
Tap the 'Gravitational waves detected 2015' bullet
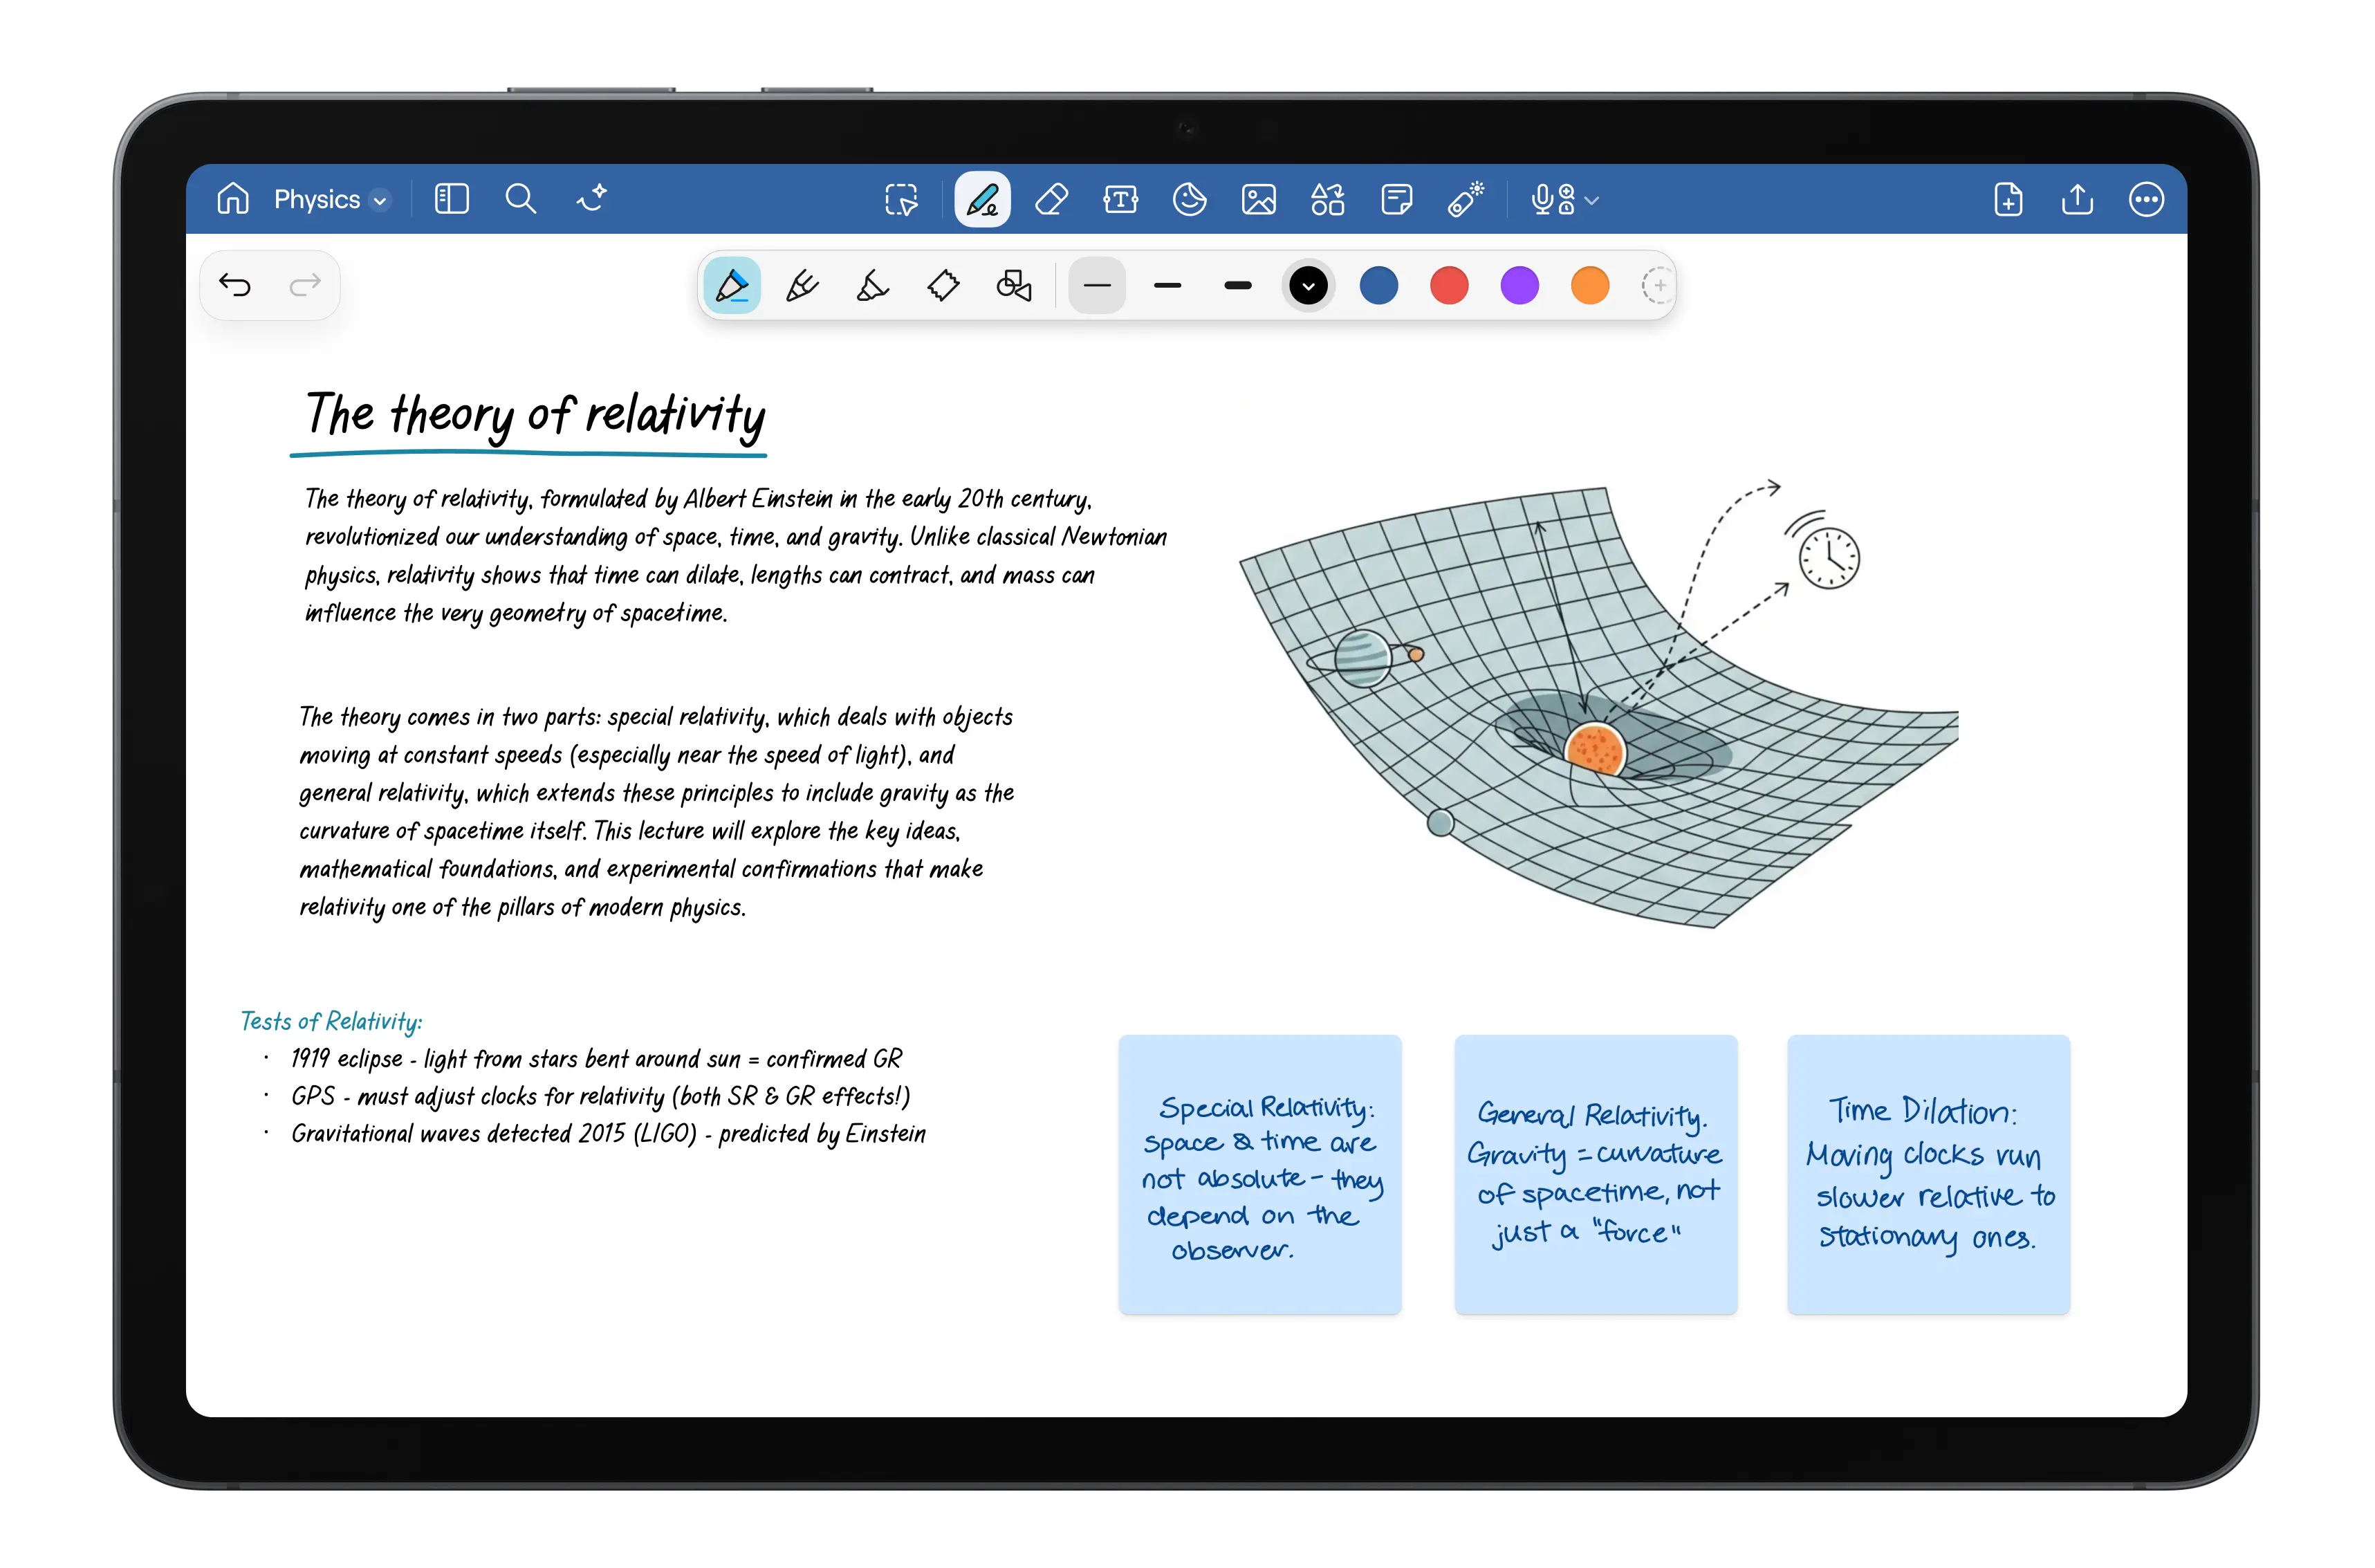click(608, 1134)
